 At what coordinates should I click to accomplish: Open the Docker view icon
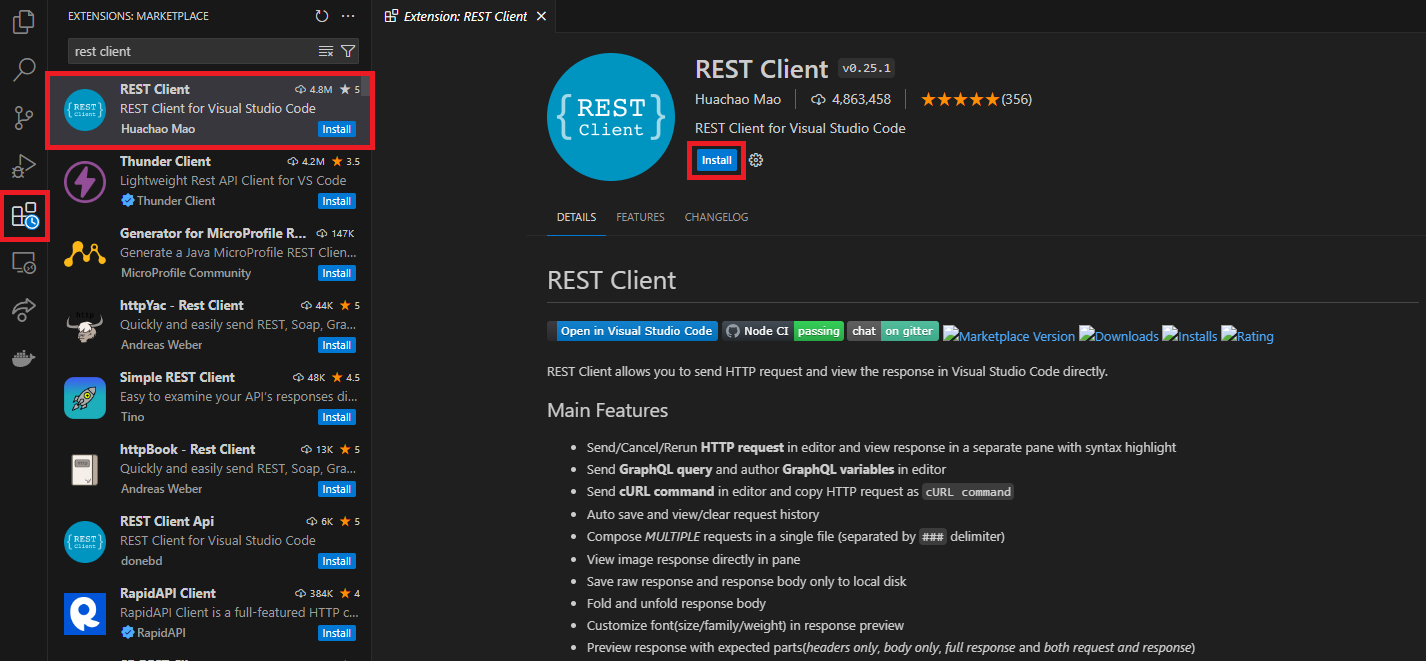tap(24, 358)
